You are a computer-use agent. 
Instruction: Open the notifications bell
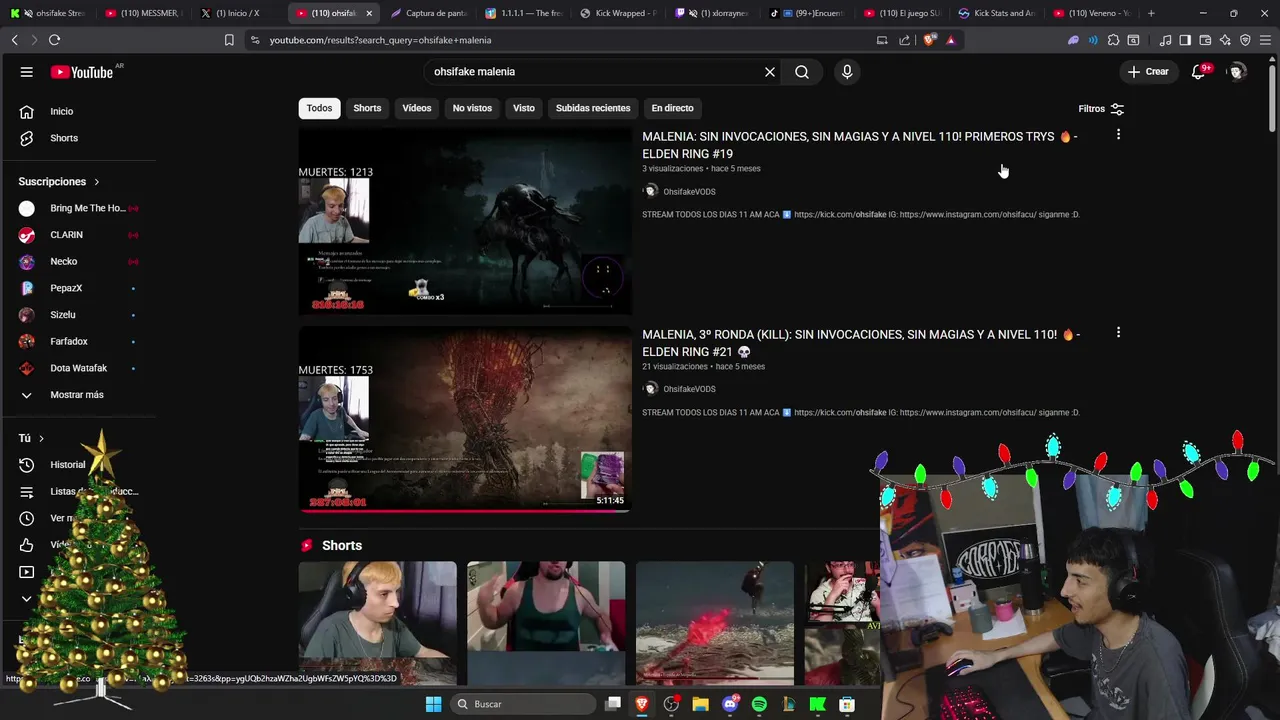[x=1198, y=72]
